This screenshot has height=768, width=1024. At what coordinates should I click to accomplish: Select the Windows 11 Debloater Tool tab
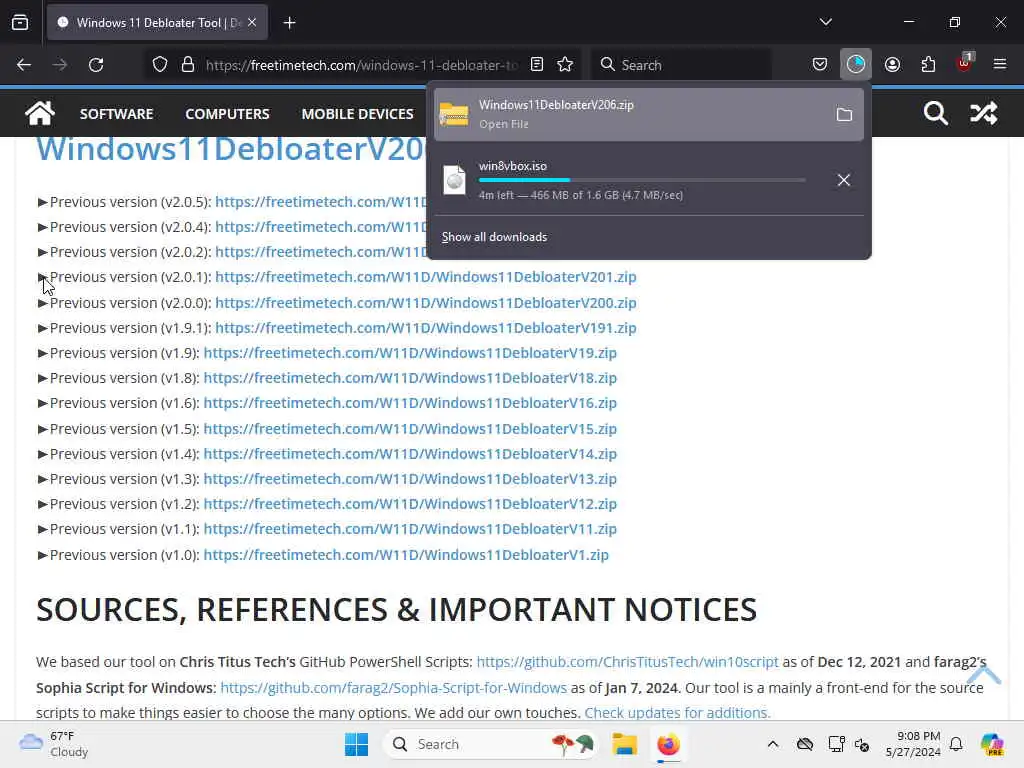coord(157,23)
